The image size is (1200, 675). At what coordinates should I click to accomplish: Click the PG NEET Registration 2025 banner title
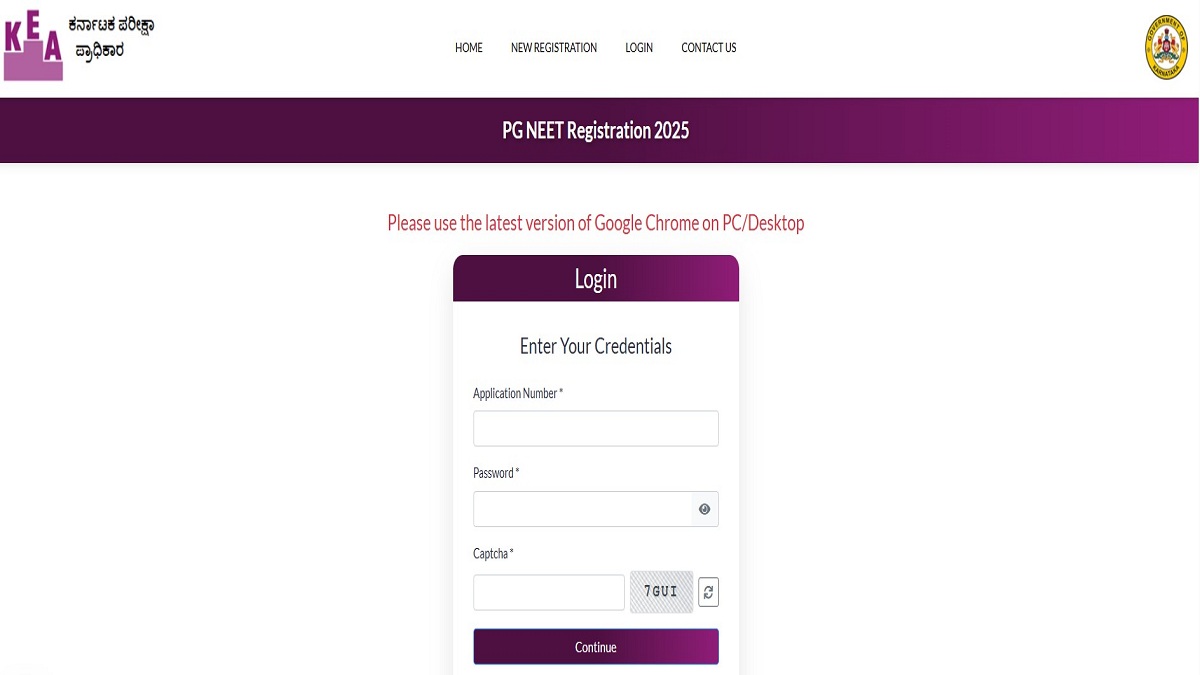coord(596,131)
